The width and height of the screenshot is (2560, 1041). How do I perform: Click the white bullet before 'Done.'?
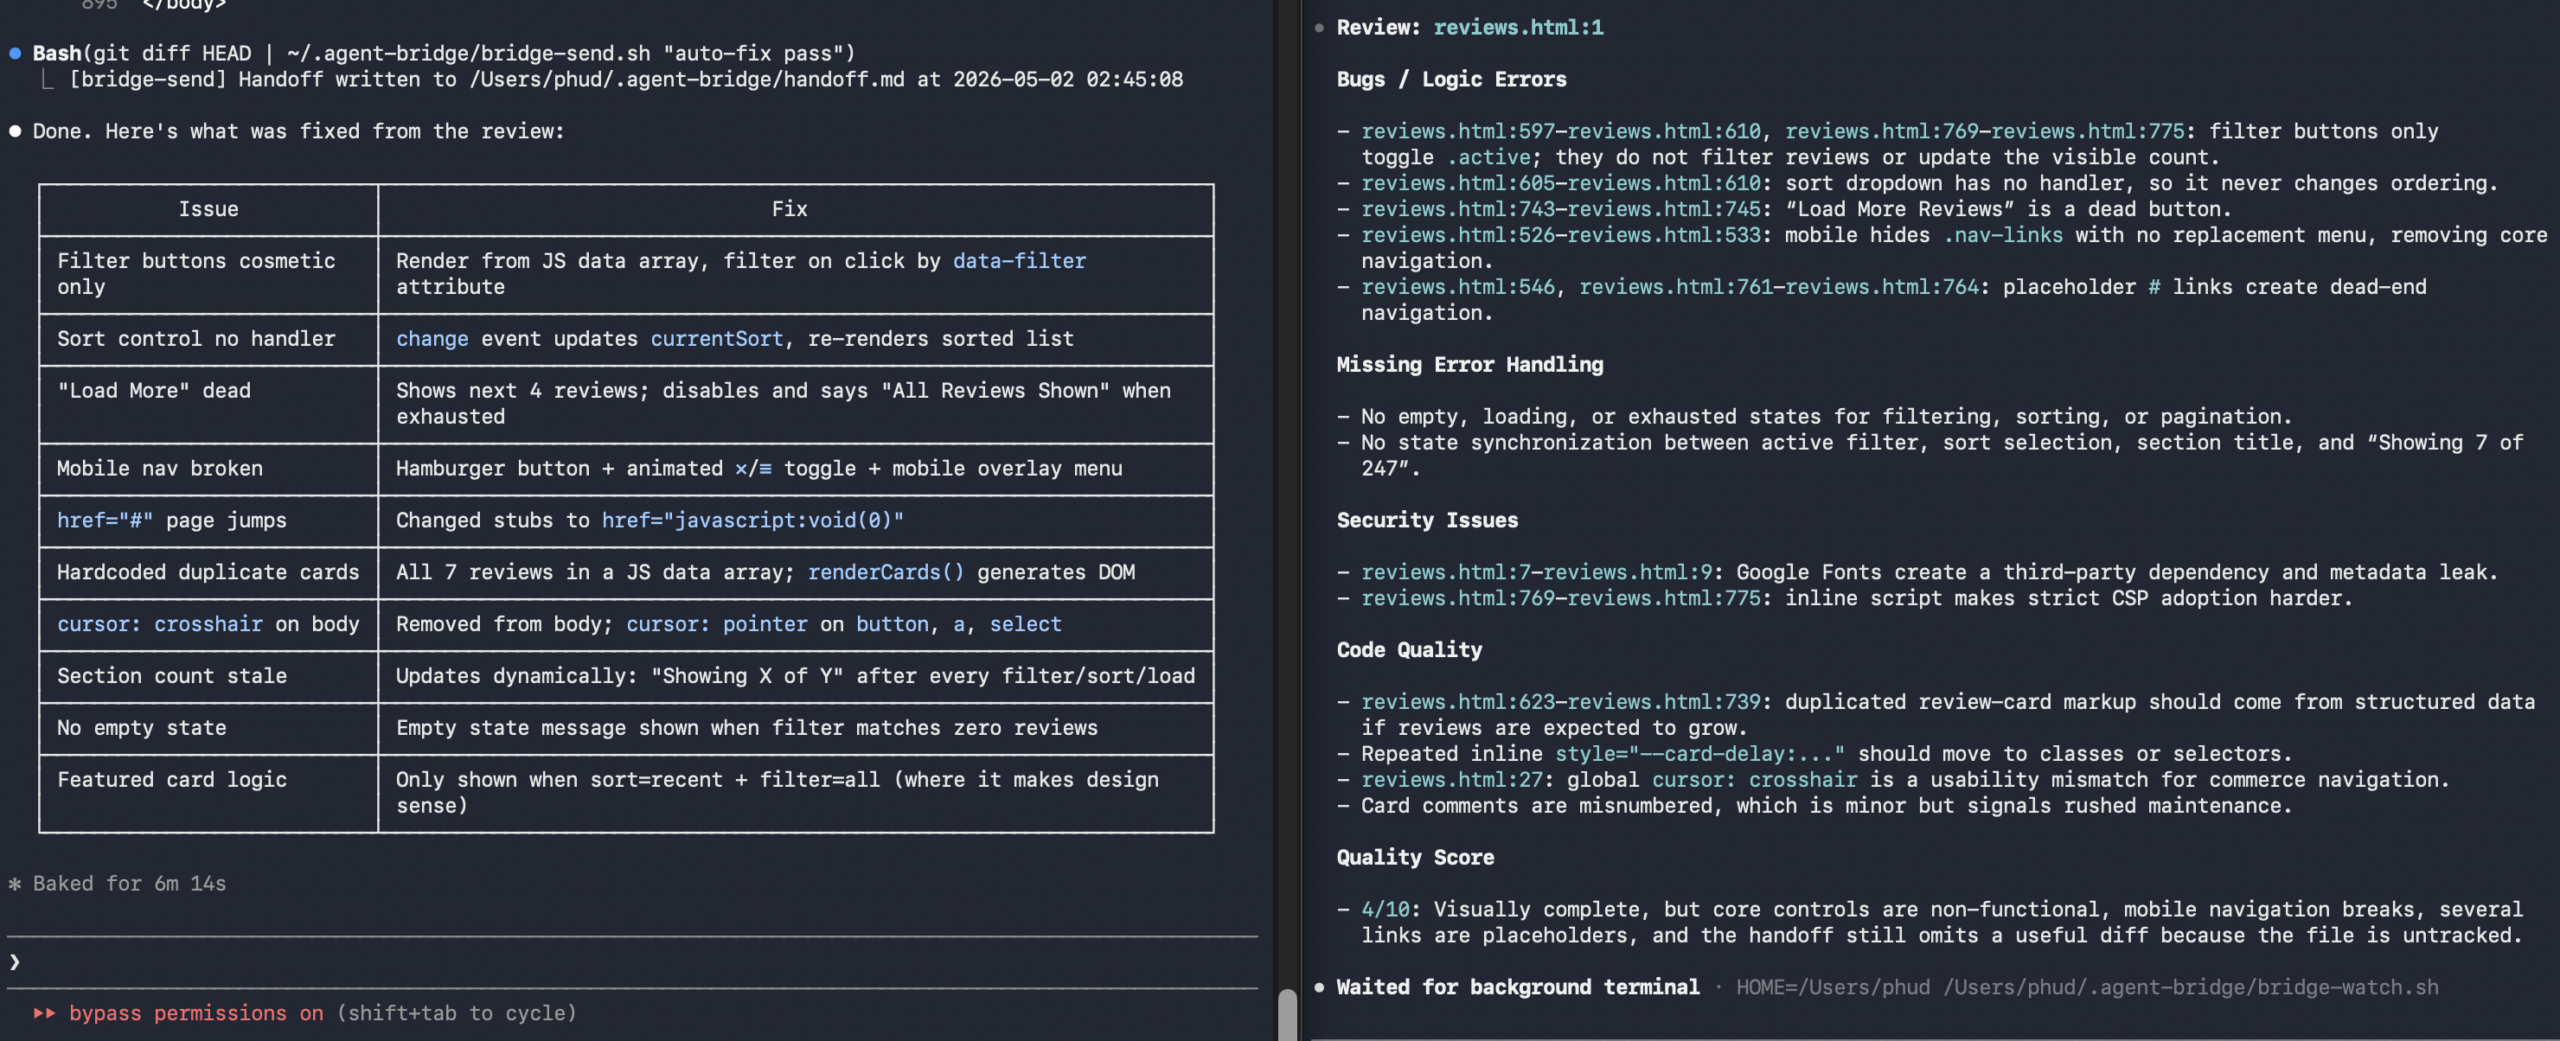[x=15, y=131]
